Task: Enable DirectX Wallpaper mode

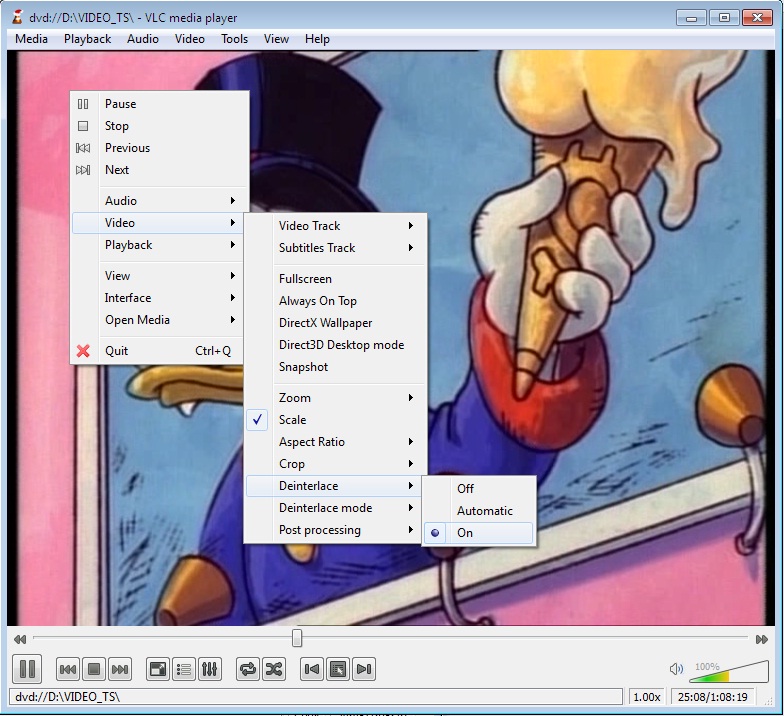Action: click(336, 323)
